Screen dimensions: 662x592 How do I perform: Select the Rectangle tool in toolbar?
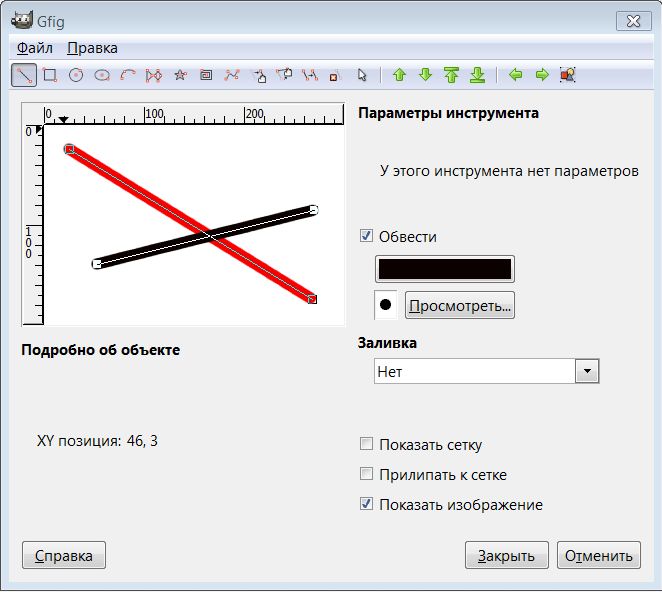pyautogui.click(x=50, y=75)
